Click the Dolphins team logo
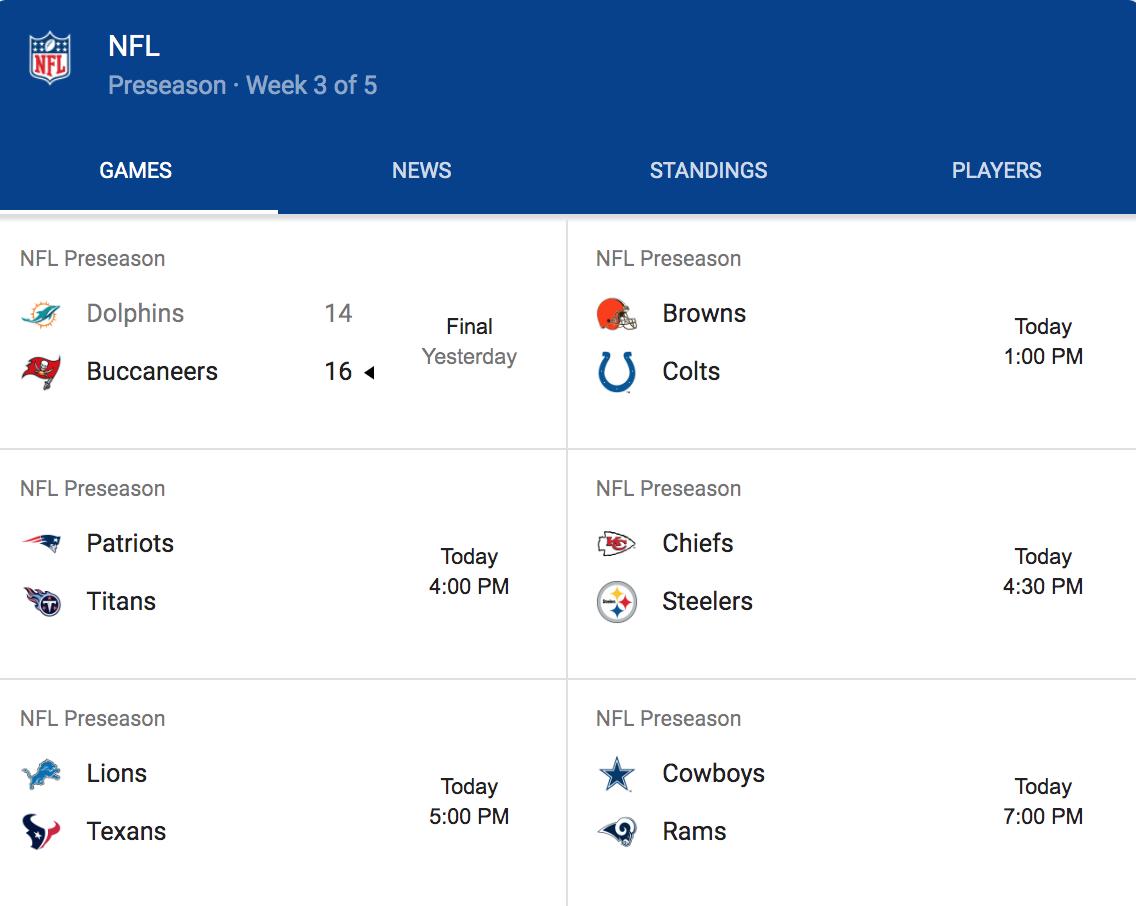 (x=41, y=314)
